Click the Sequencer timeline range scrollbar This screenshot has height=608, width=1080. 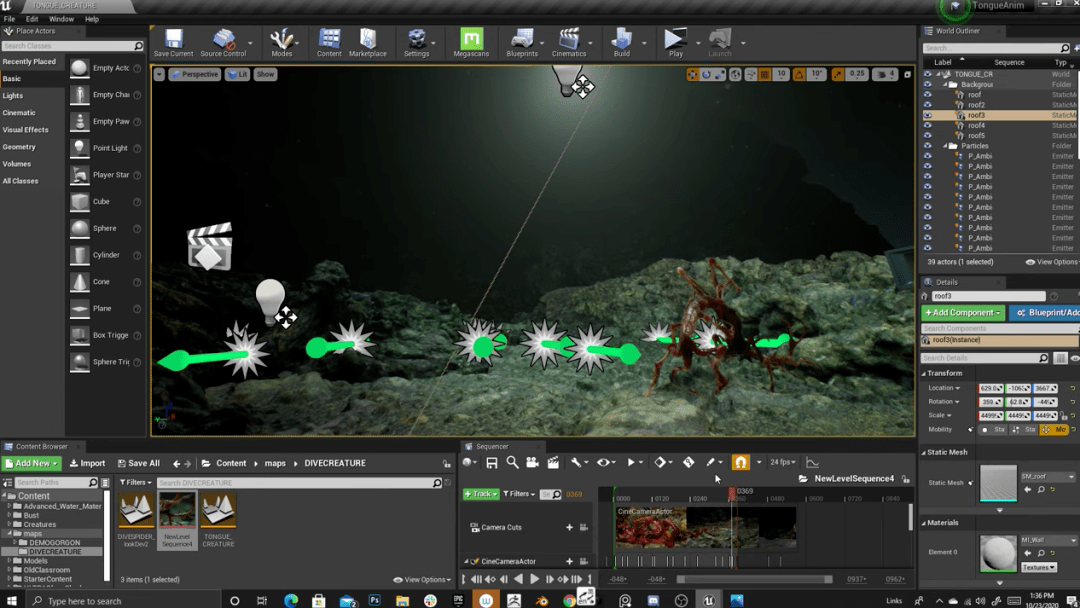click(x=754, y=579)
